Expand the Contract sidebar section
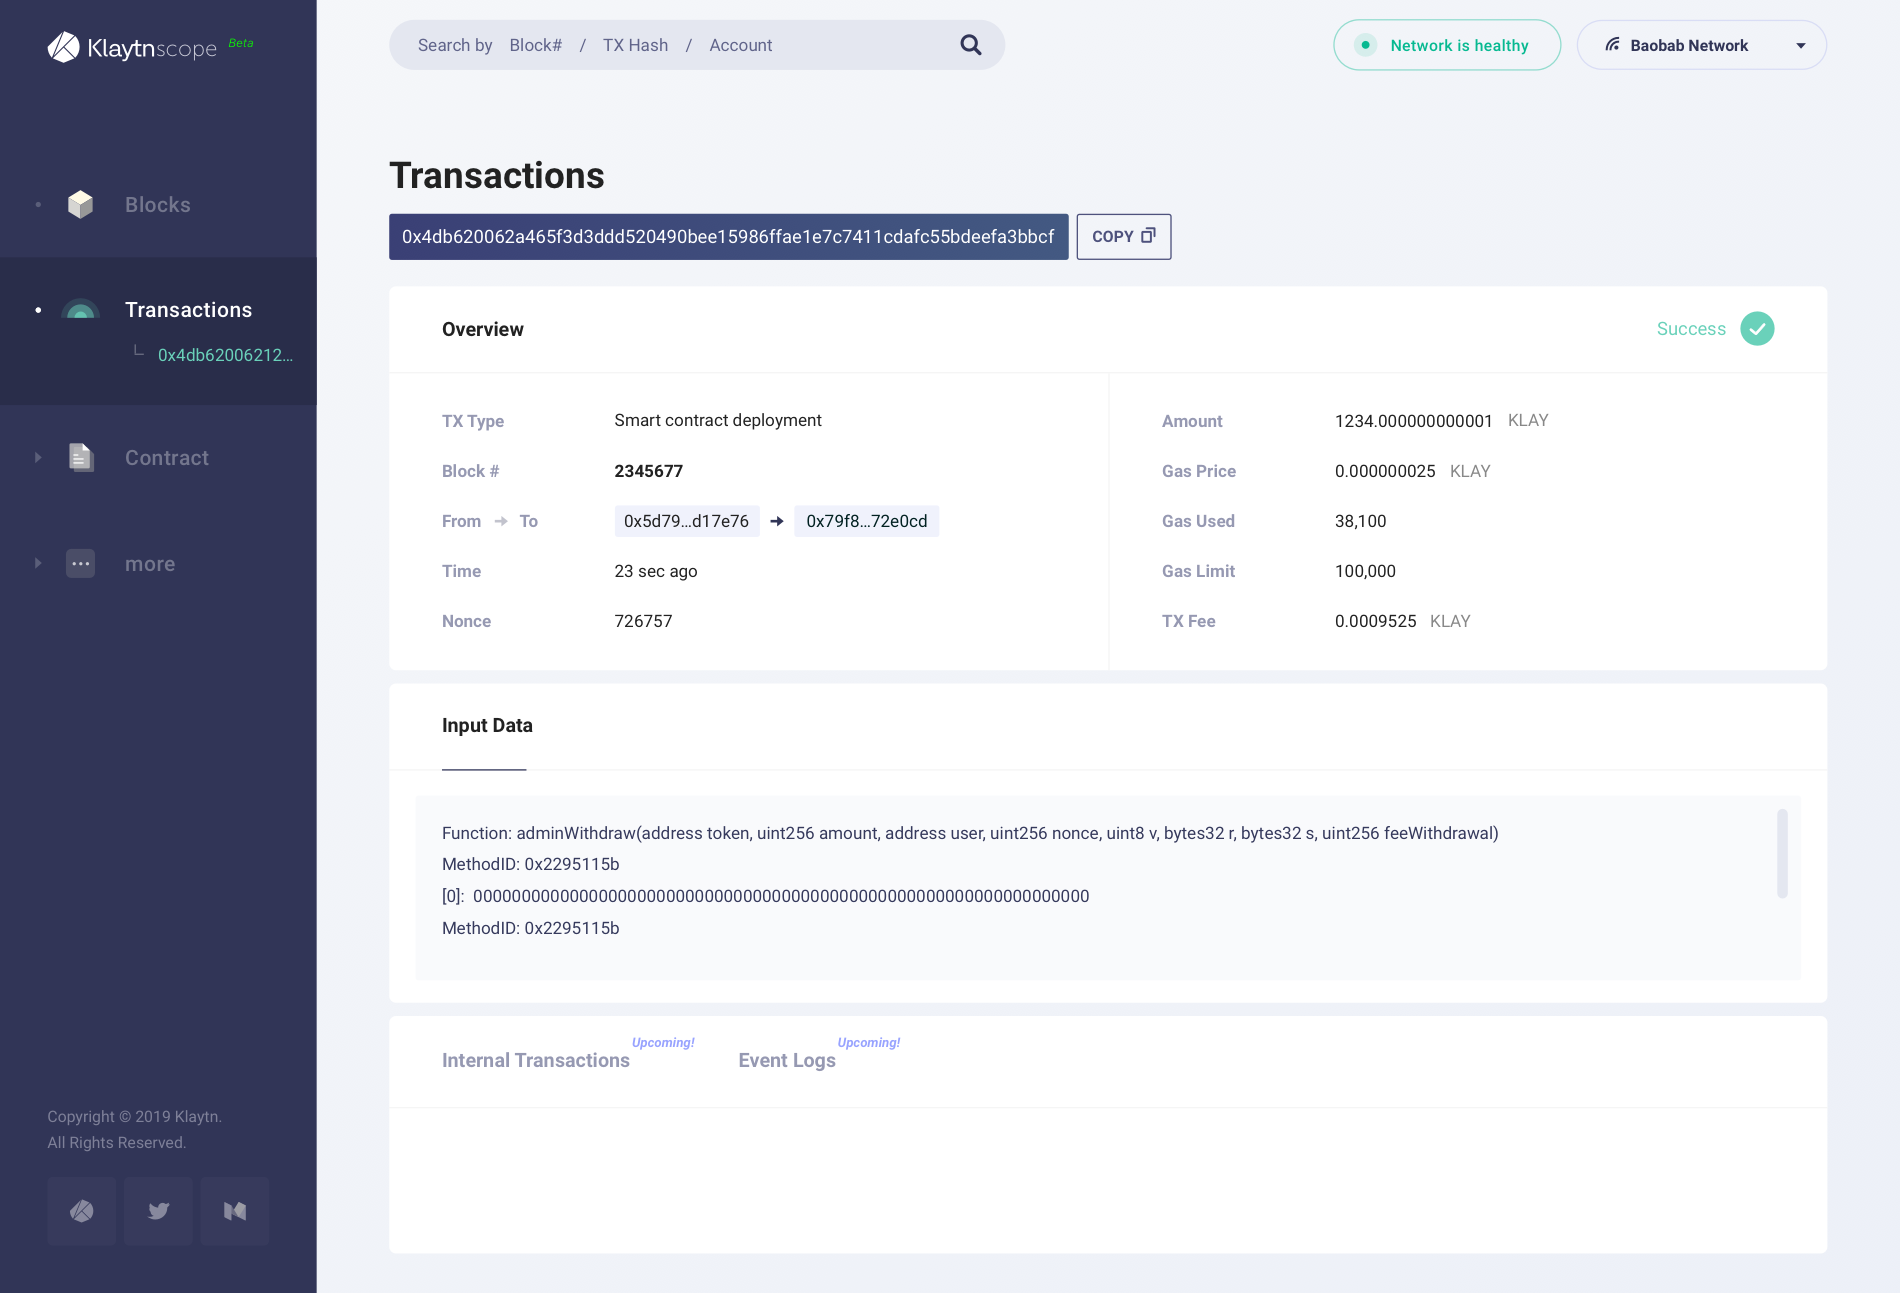The width and height of the screenshot is (1900, 1293). [x=38, y=458]
